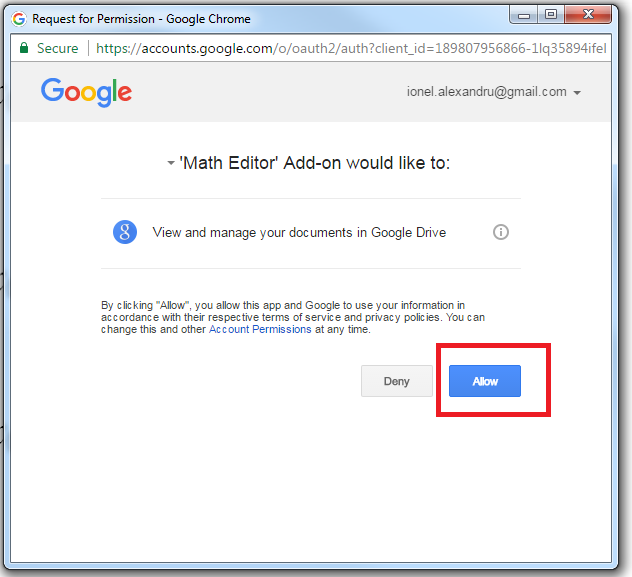632x577 pixels.
Task: Click 'View and manage your documents' permission row
Action: tap(299, 232)
